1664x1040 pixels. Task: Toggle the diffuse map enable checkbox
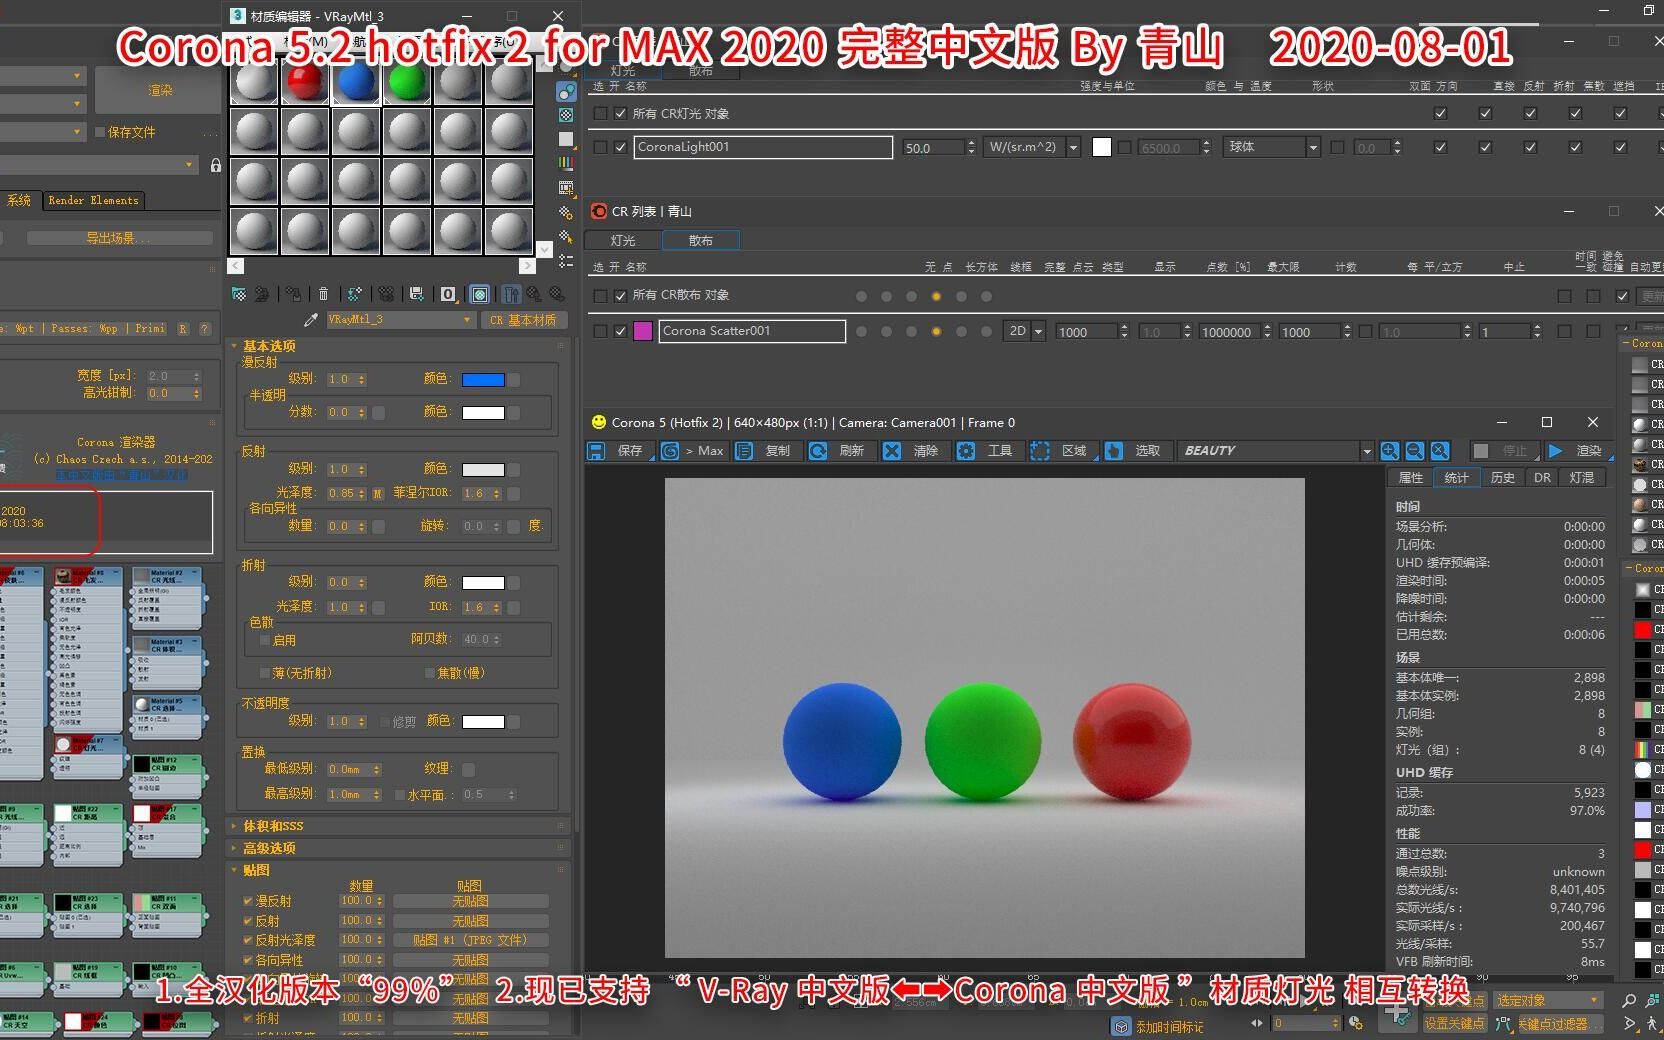(x=248, y=901)
